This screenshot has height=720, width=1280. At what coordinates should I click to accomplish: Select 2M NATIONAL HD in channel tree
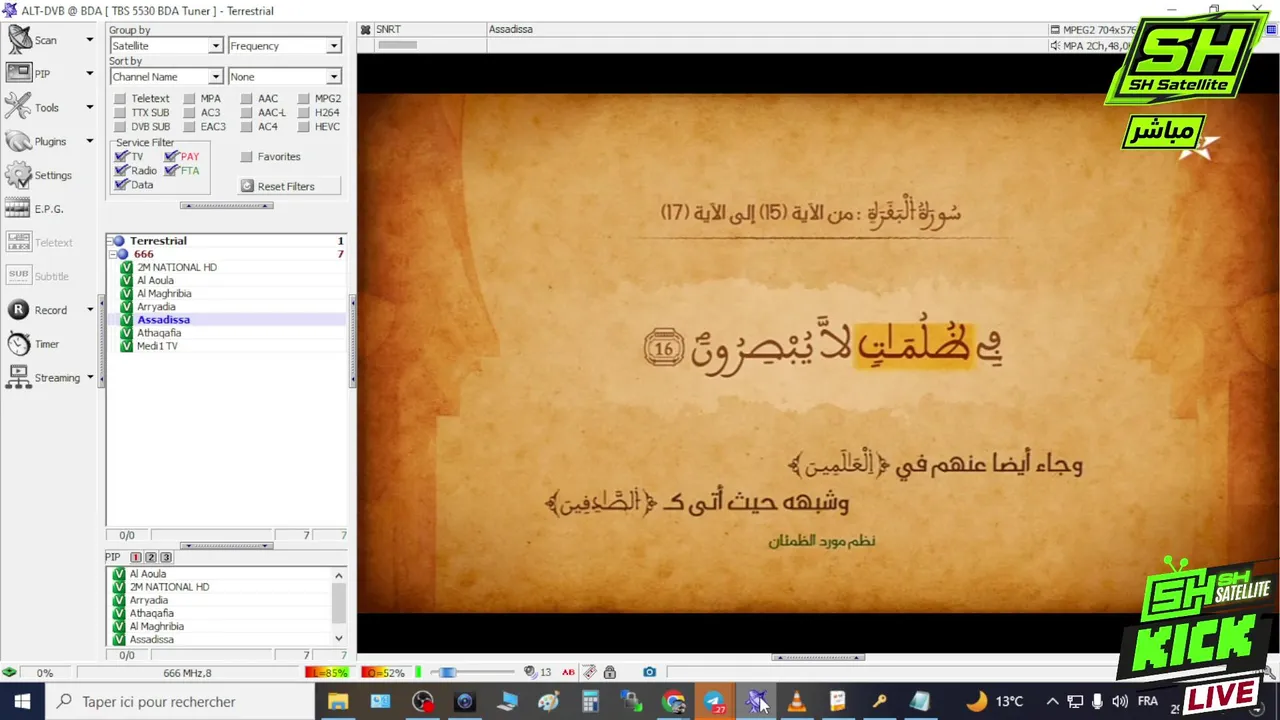tap(177, 267)
